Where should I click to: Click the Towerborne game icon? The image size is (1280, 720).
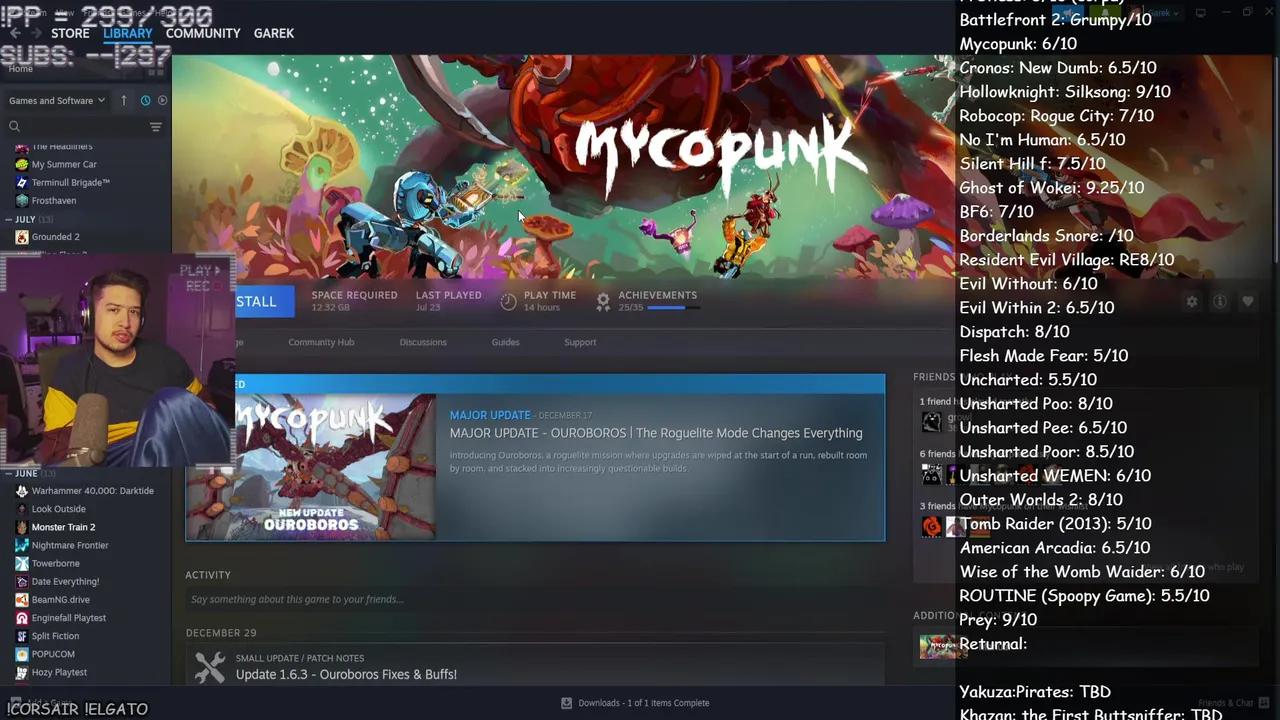point(22,563)
